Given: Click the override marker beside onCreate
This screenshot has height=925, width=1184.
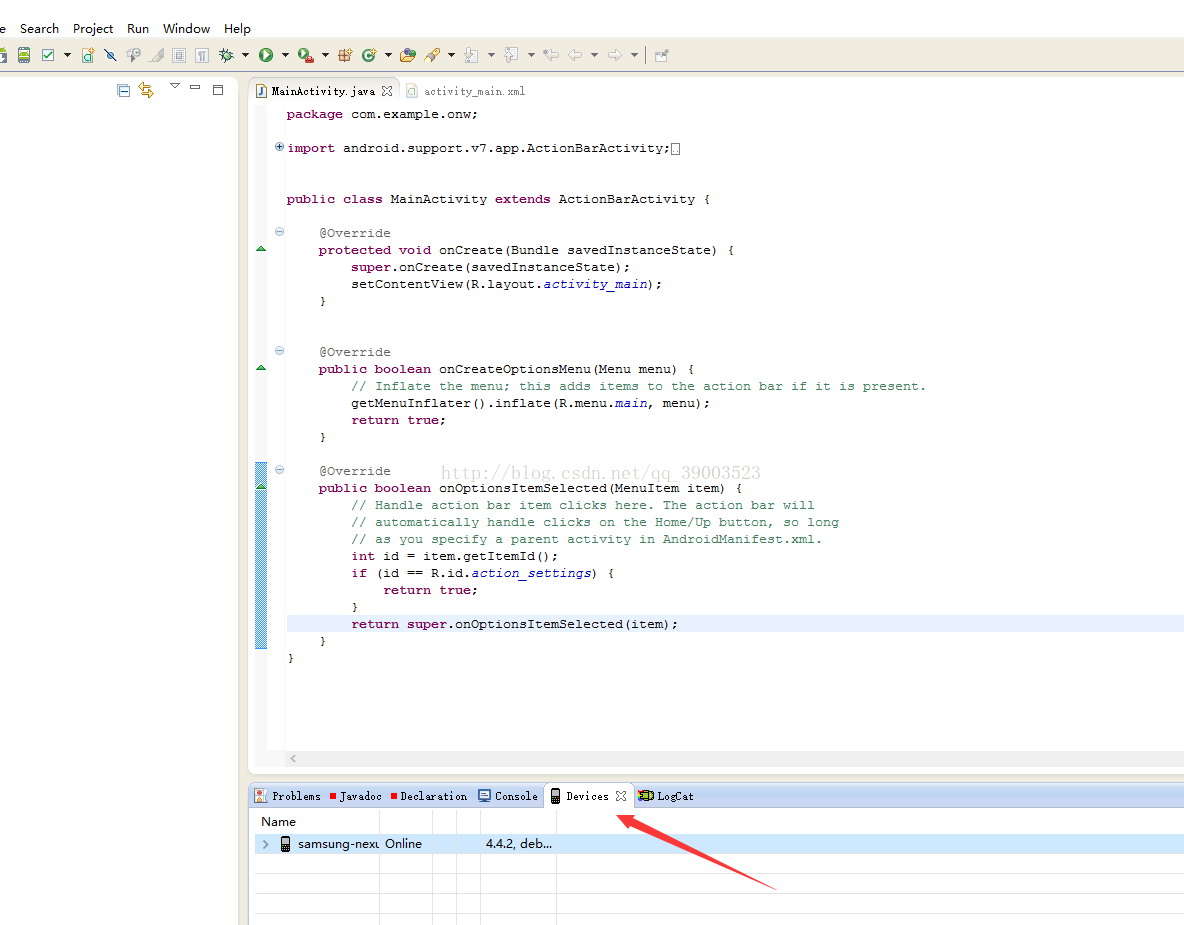Looking at the screenshot, I should 261,248.
